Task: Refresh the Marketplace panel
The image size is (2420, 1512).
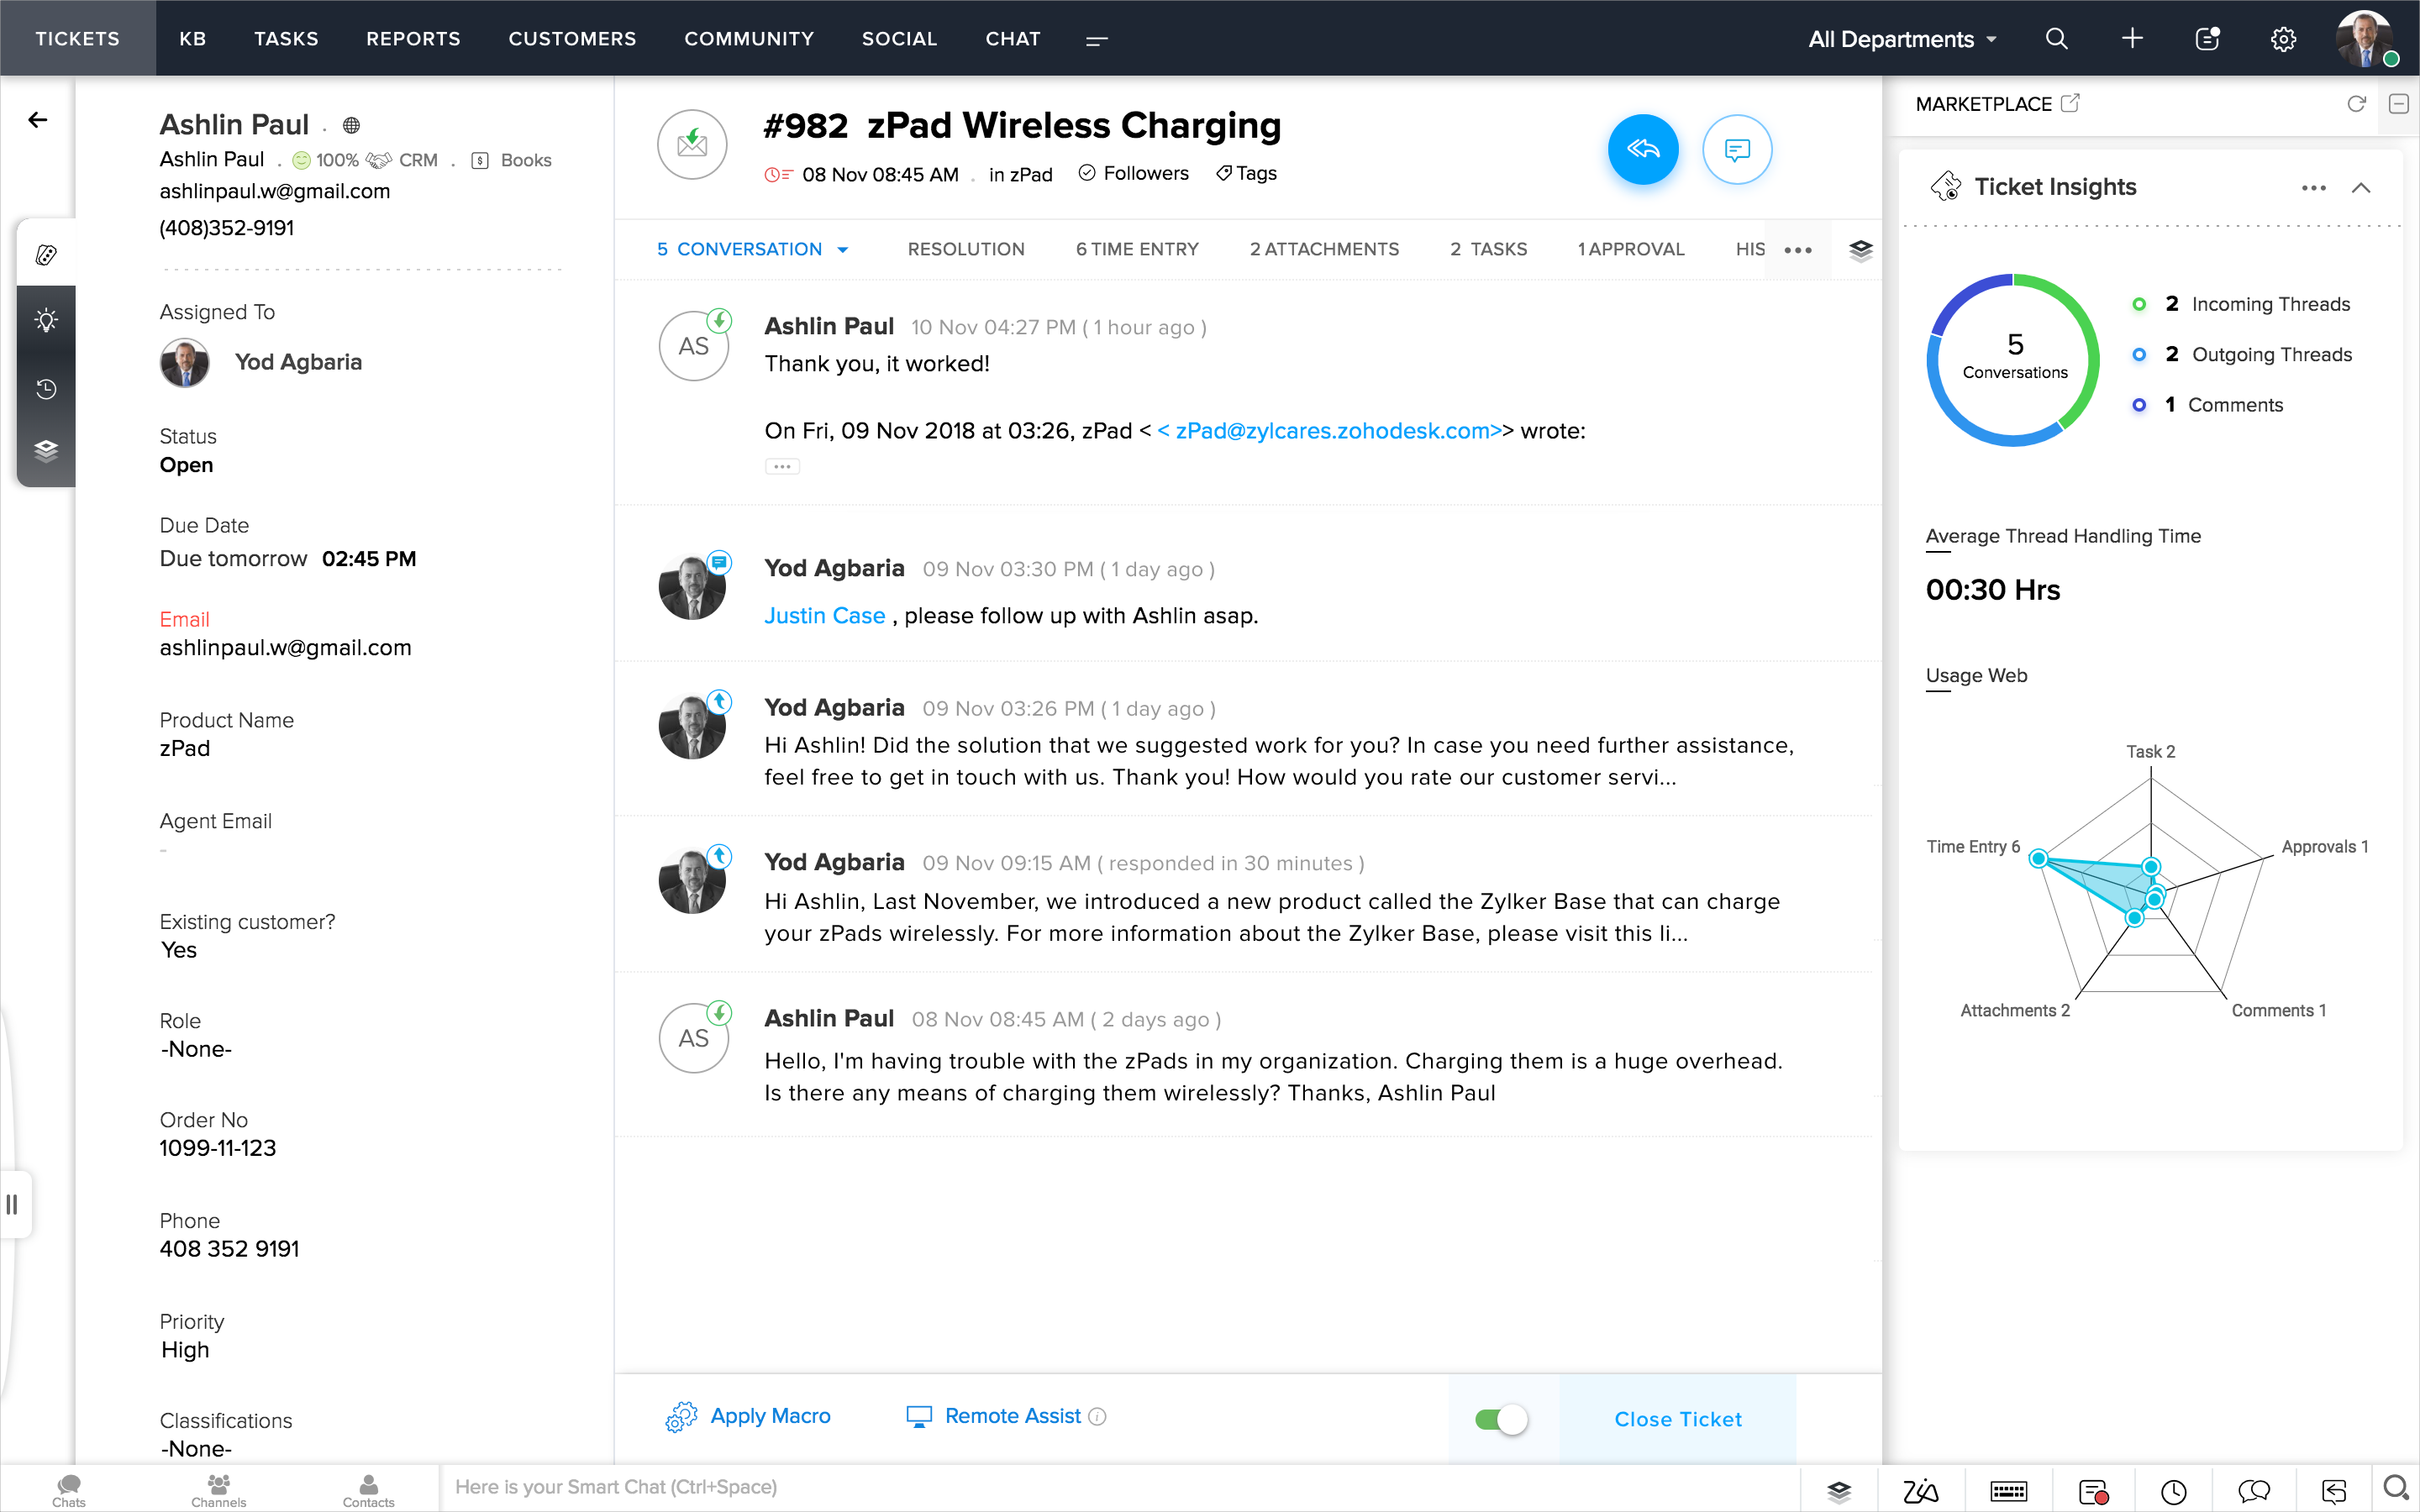Action: click(x=2356, y=104)
